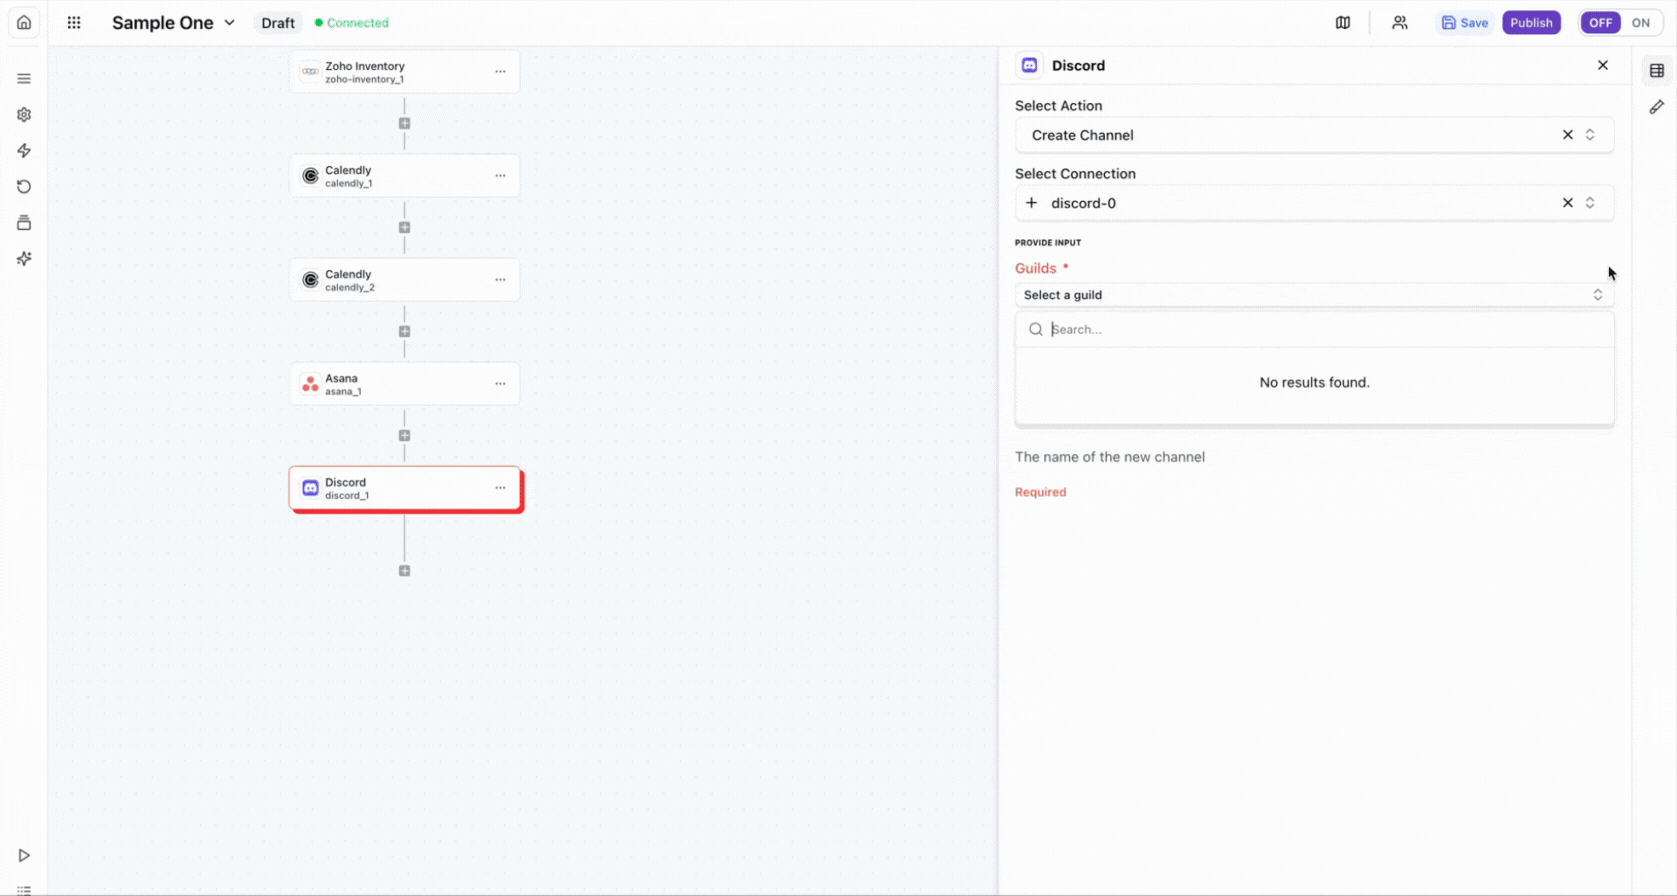Screen dimensions: 1677x896
Task: Open the history icon in left sidebar
Action: (24, 187)
